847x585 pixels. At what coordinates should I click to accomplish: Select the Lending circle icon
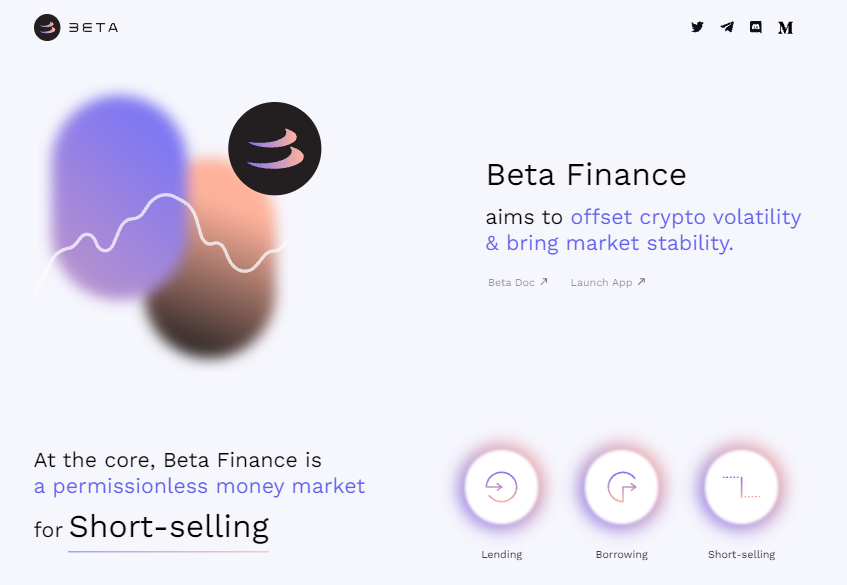coord(501,487)
